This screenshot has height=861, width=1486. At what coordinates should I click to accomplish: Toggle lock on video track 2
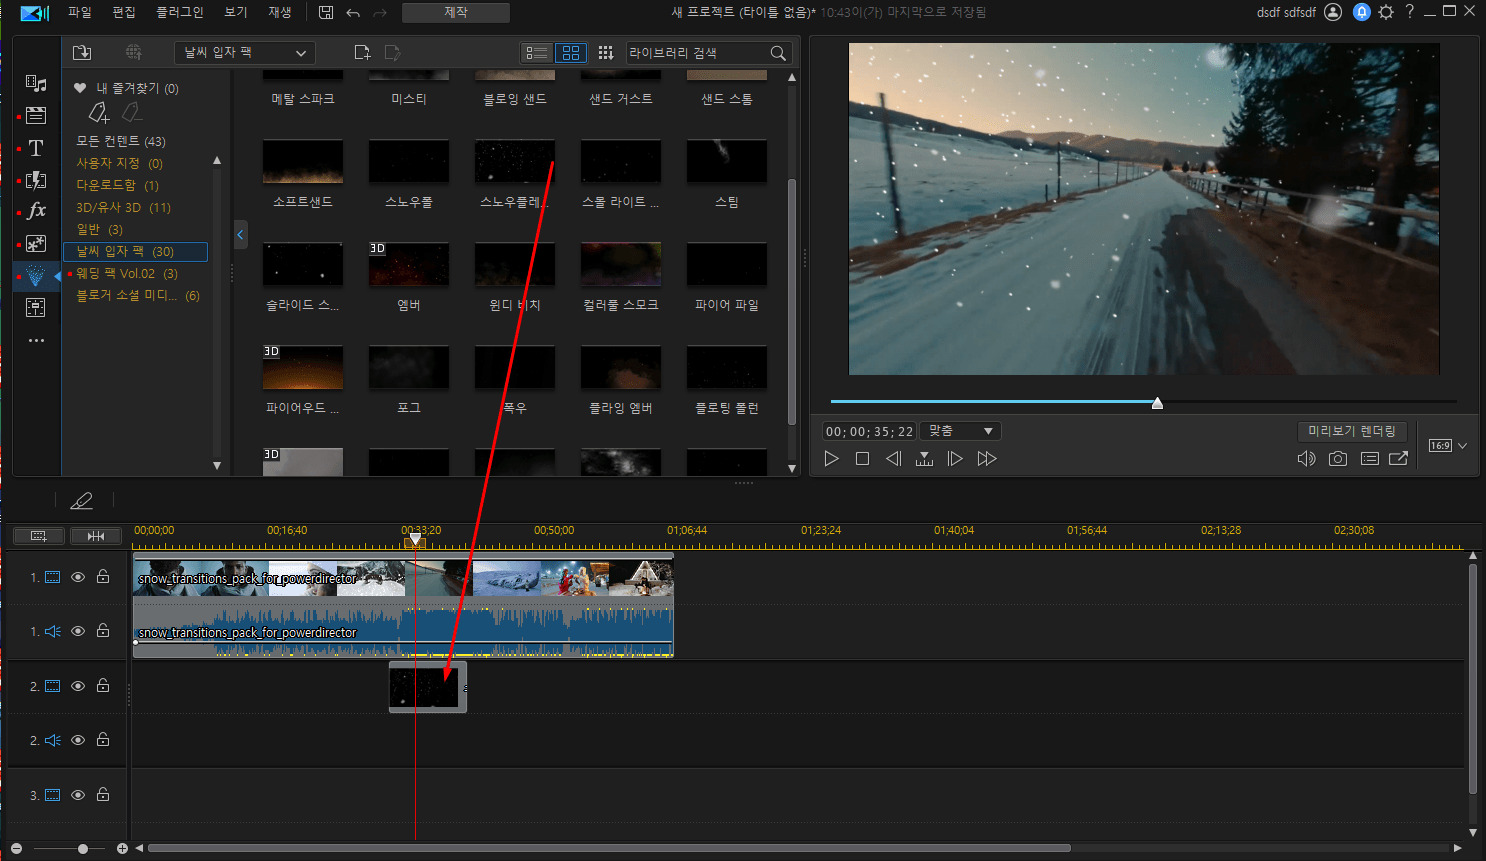point(103,686)
